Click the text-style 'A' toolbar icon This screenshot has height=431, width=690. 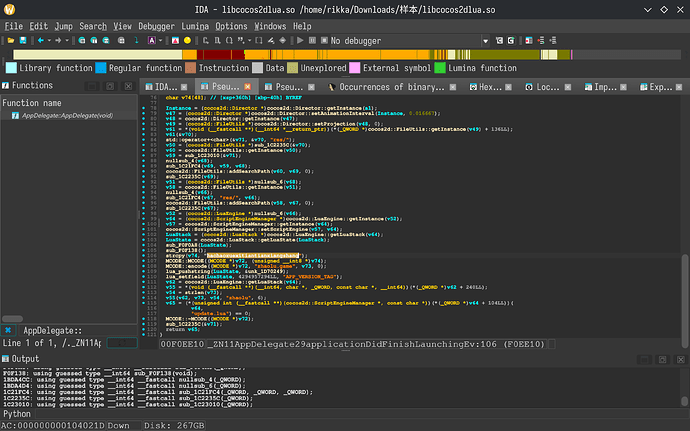(x=151, y=41)
